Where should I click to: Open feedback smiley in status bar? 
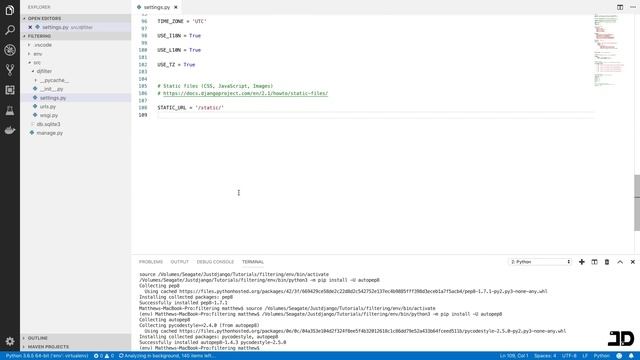(619, 356)
